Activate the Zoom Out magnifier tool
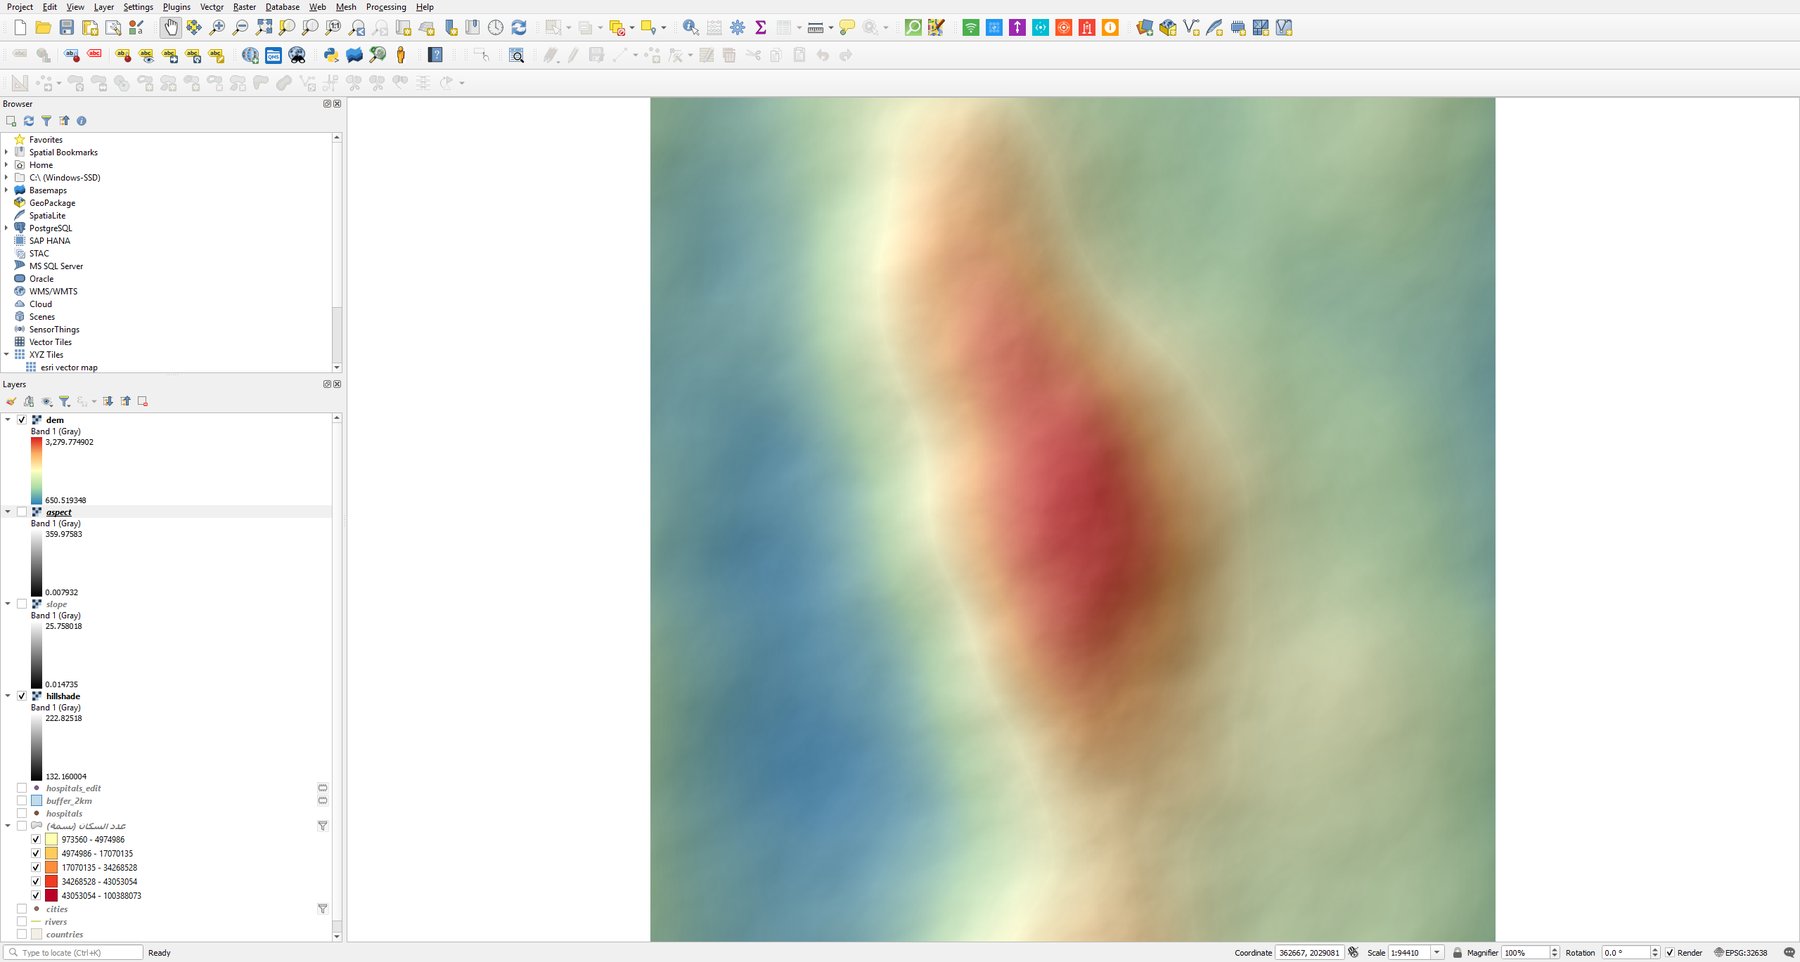 coord(240,28)
